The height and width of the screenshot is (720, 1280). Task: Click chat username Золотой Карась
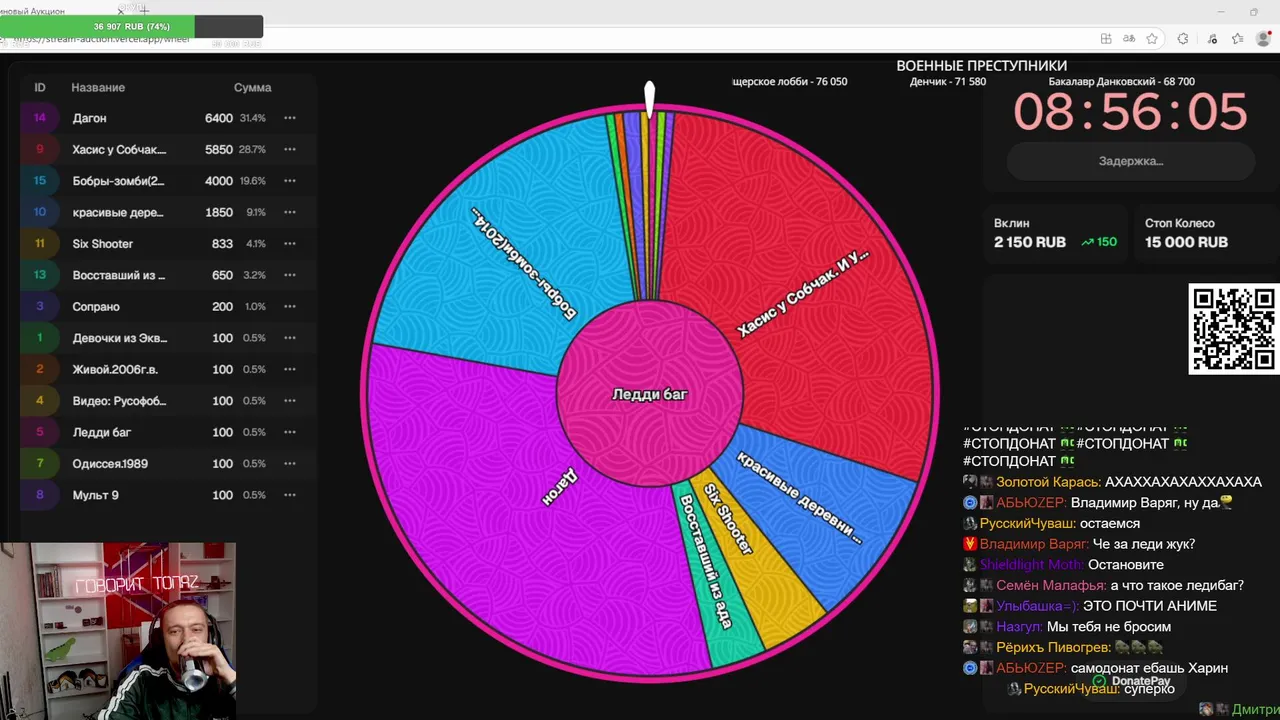(x=1046, y=482)
